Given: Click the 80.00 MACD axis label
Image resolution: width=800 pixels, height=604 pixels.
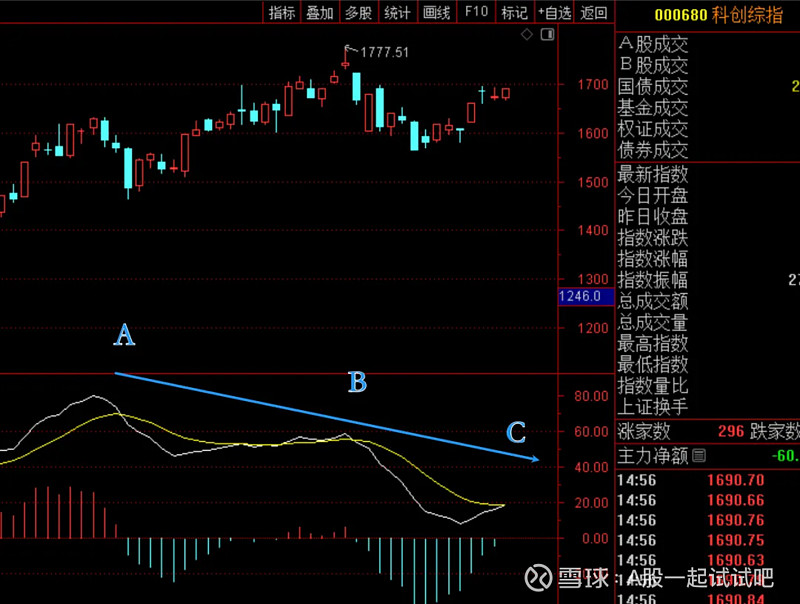Looking at the screenshot, I should [x=591, y=396].
